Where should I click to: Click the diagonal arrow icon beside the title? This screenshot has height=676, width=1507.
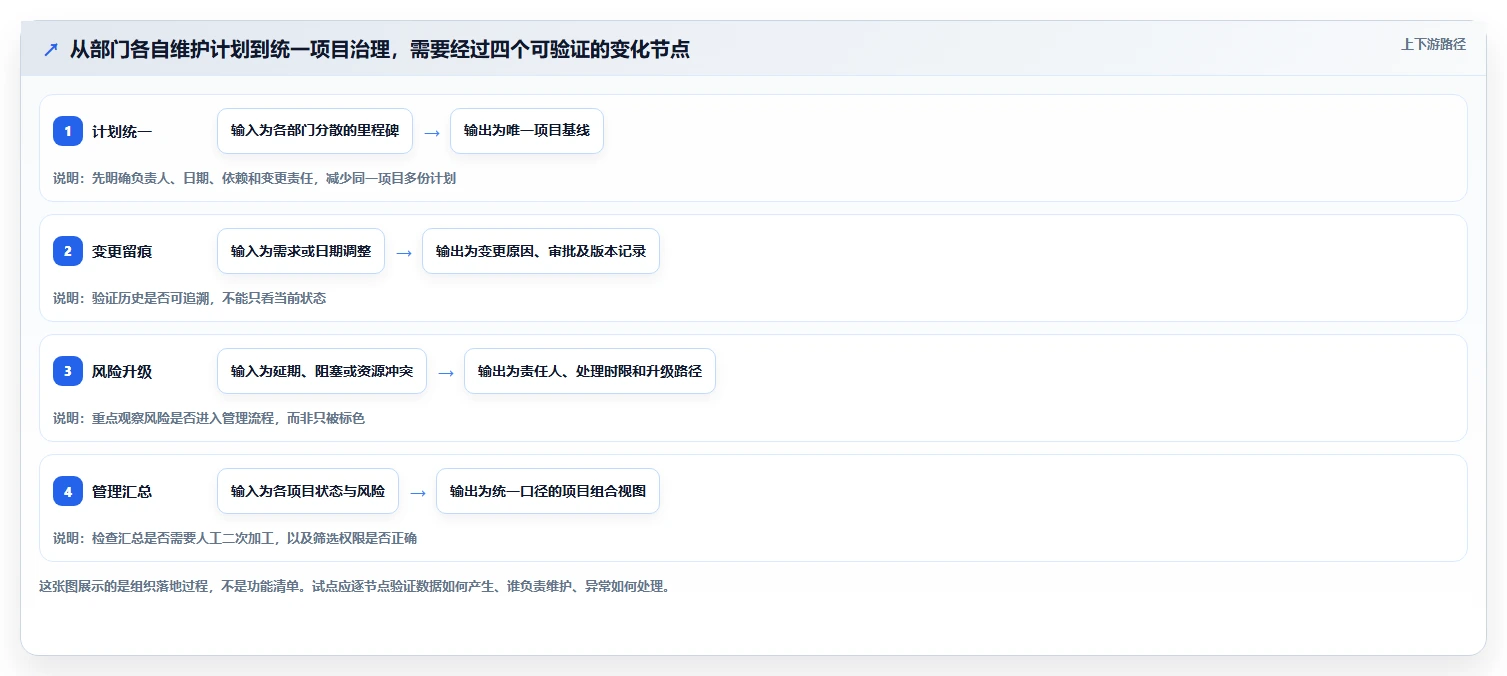pos(51,50)
